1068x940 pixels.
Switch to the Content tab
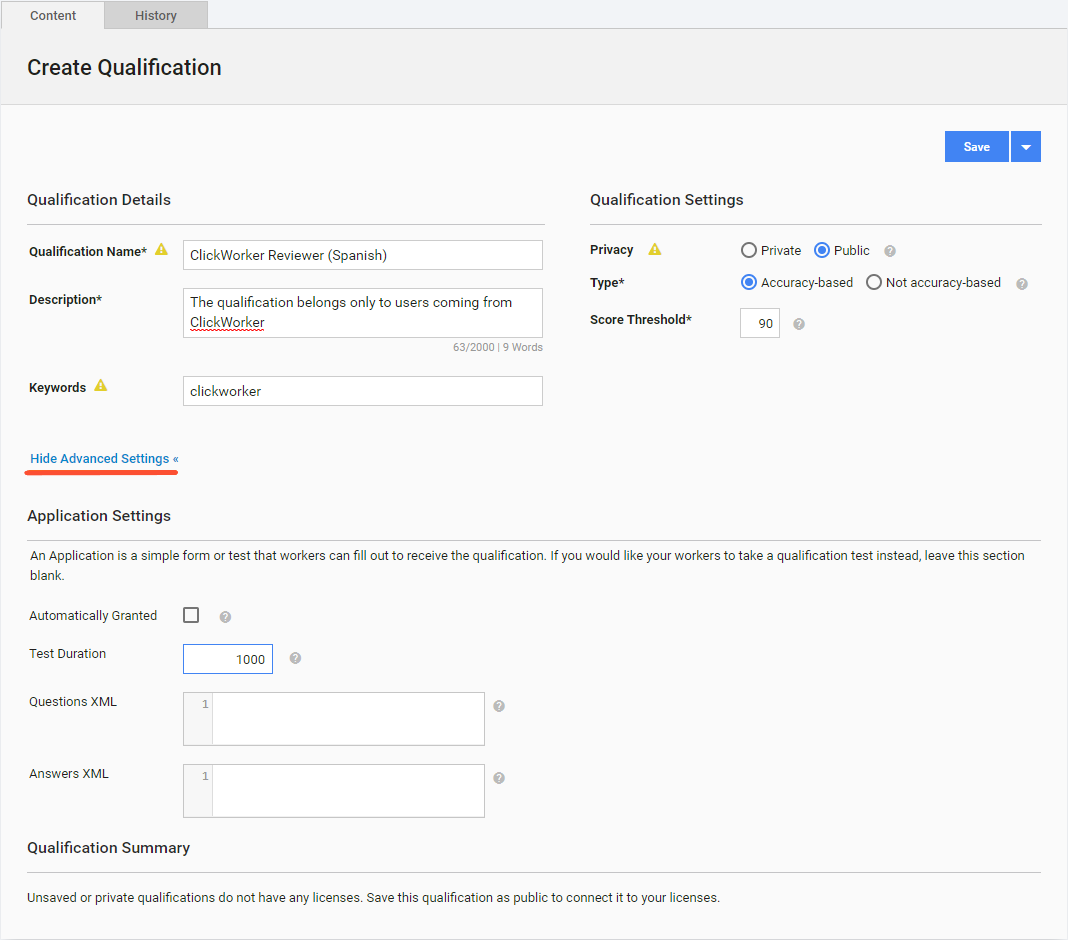53,15
